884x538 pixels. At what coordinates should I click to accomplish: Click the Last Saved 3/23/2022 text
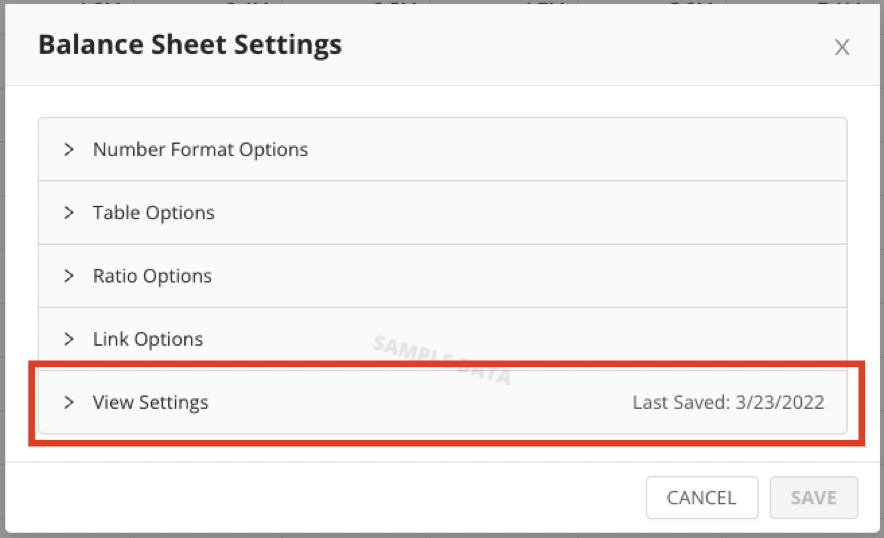[x=728, y=402]
